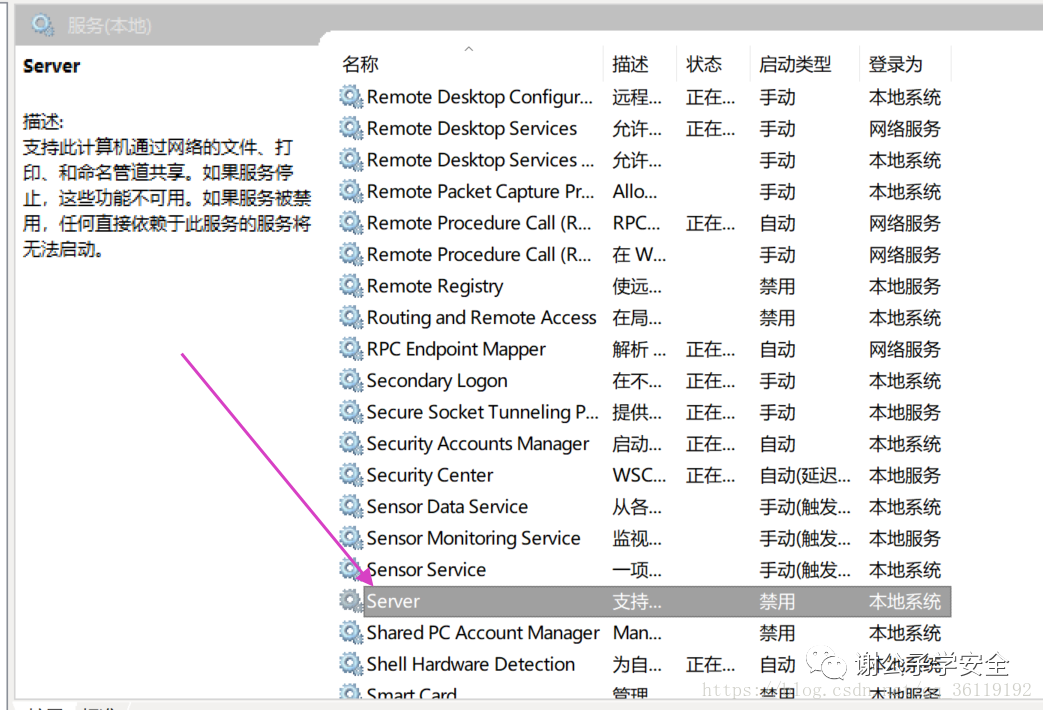The image size is (1043, 710).
Task: Select the Remote Packet Capture Protocol row
Action: (480, 192)
